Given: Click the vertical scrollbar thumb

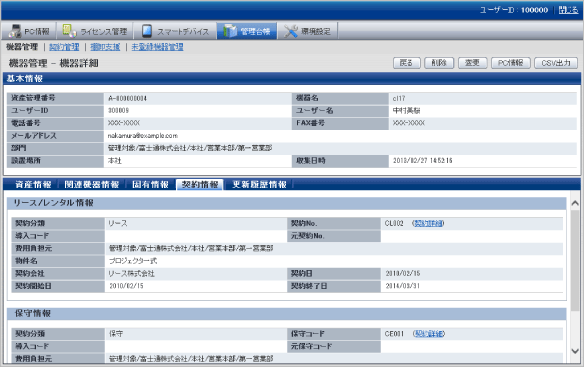Looking at the screenshot, I should 575,260.
